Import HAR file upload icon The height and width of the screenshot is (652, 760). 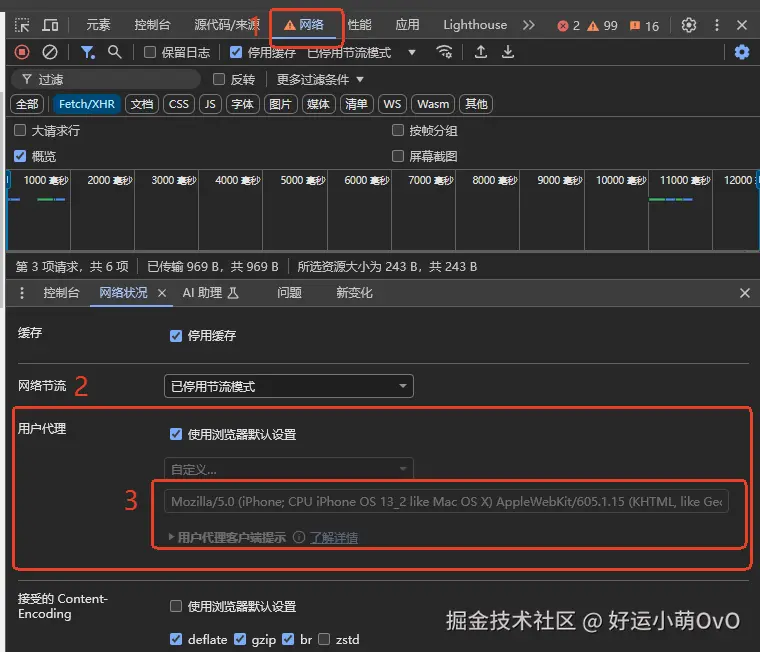pos(480,51)
